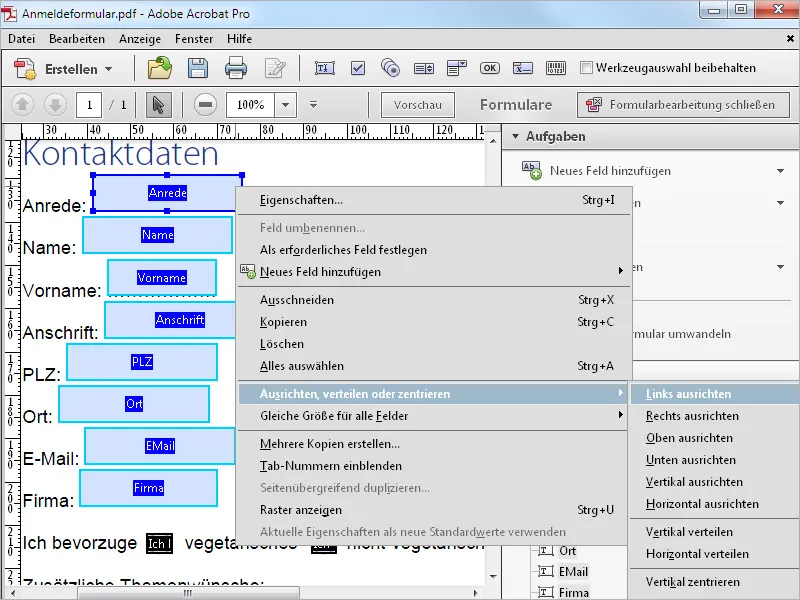Select the digital signature field tool icon
Screen dimensions: 800x600
click(x=522, y=68)
